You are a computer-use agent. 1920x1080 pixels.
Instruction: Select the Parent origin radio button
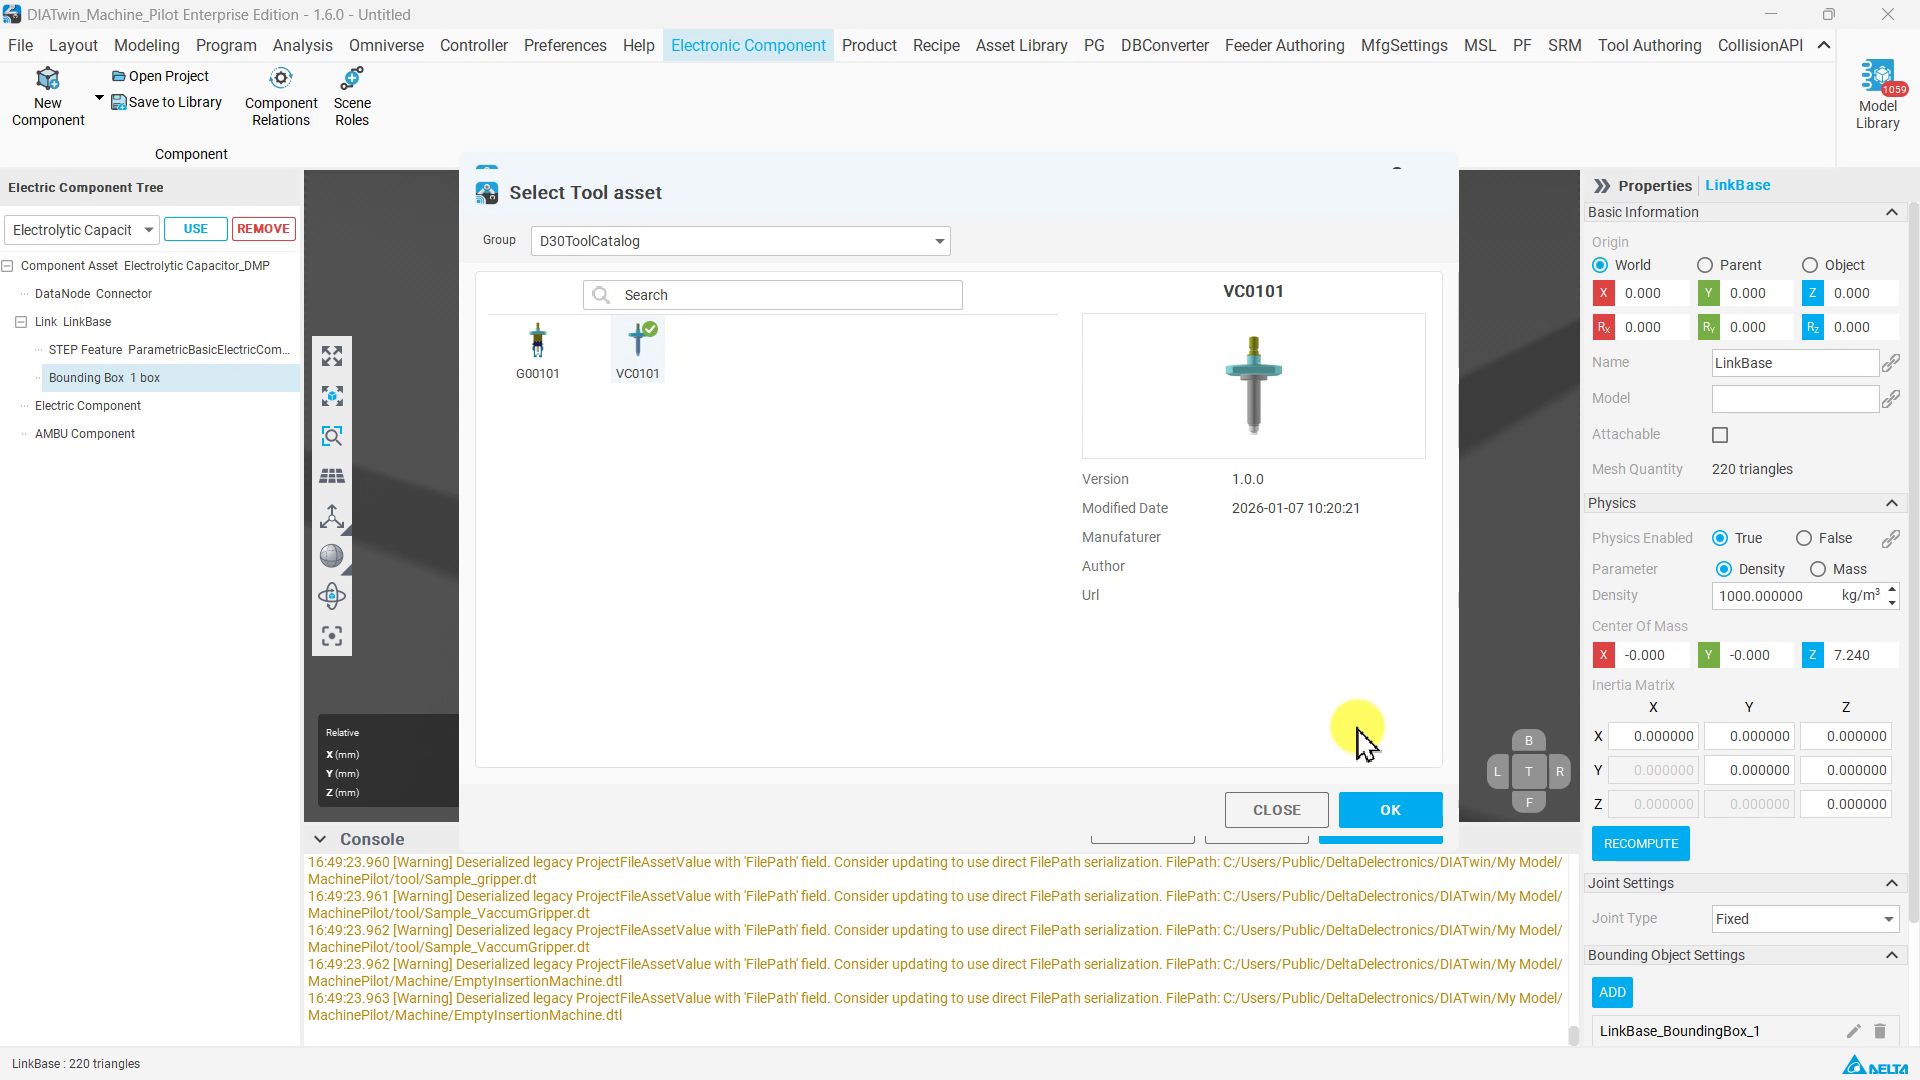click(x=1705, y=265)
